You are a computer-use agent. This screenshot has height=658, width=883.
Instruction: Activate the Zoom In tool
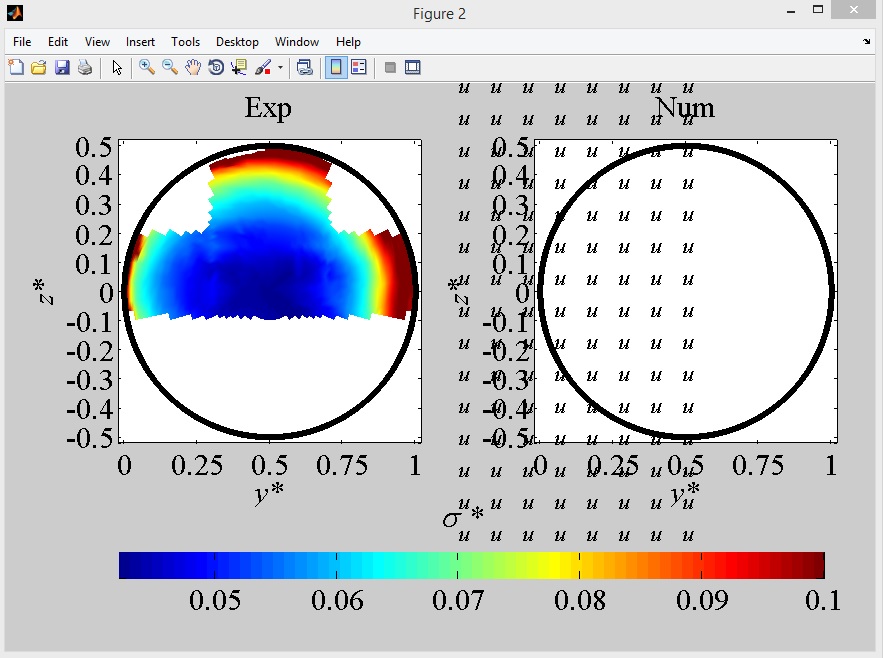coord(146,68)
